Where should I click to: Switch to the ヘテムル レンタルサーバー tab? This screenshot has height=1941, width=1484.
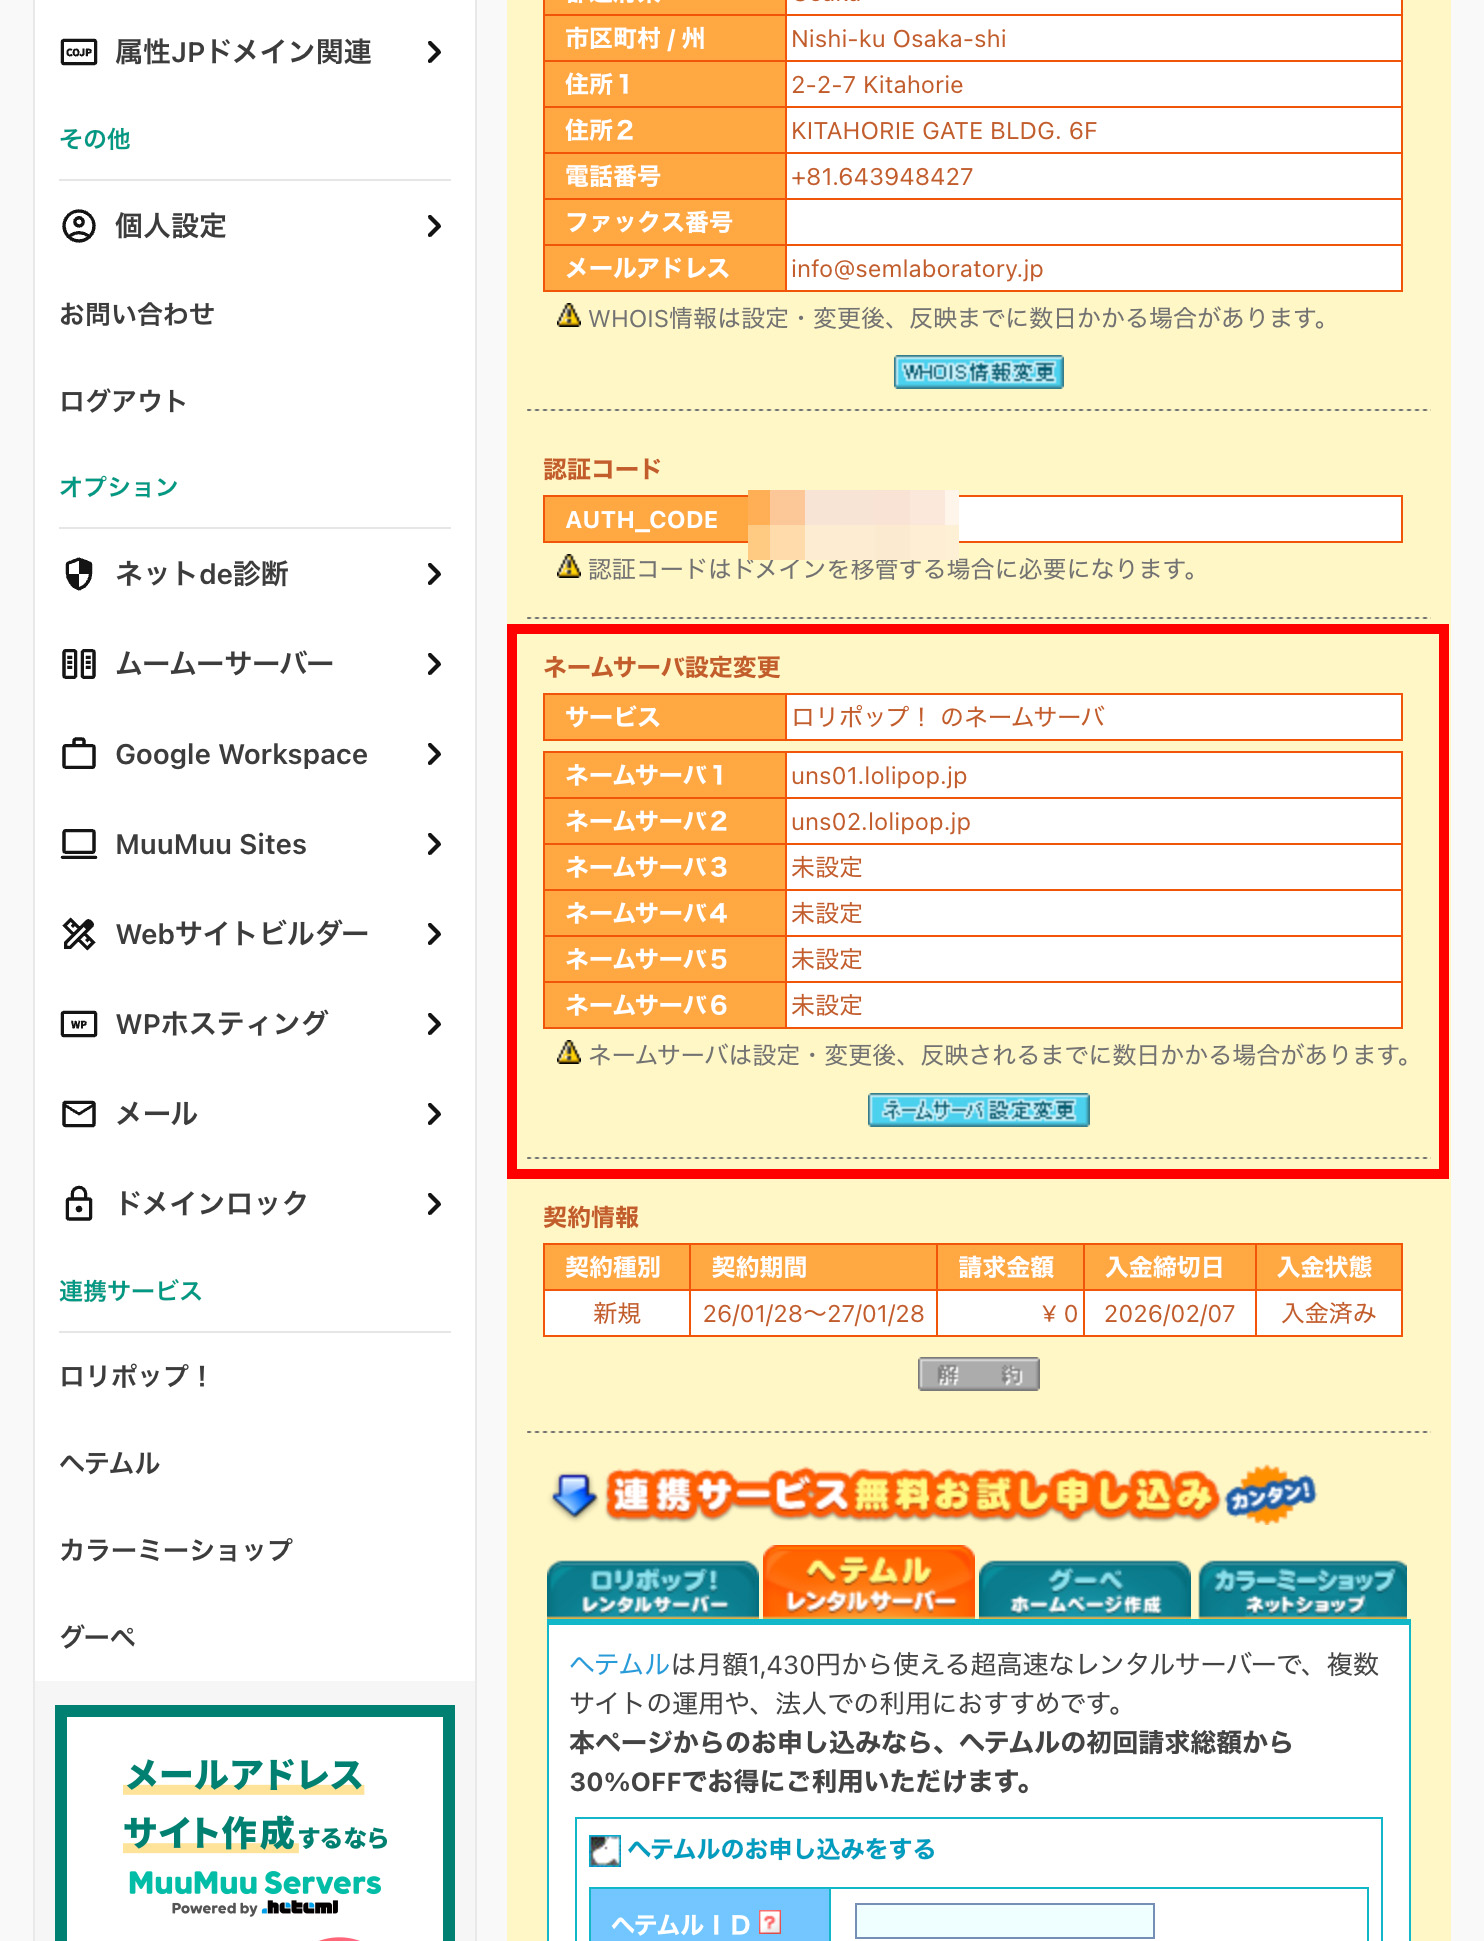[869, 1582]
